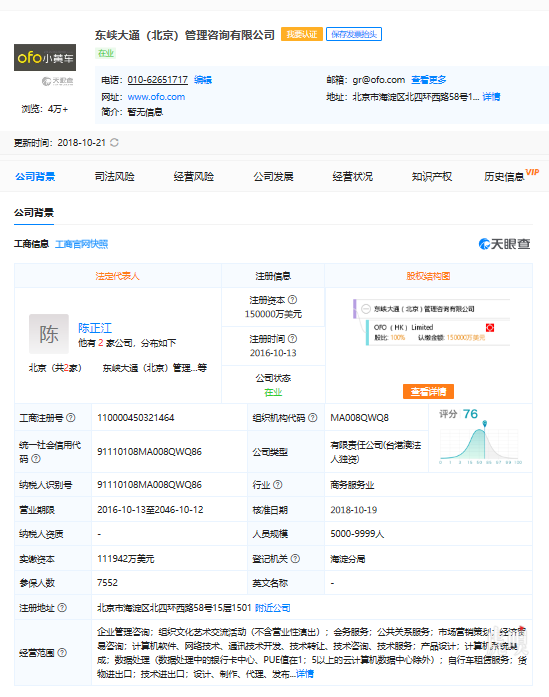Click phone number 010-62651717 link
Viewport: 549px width, 697px height.
[158, 80]
